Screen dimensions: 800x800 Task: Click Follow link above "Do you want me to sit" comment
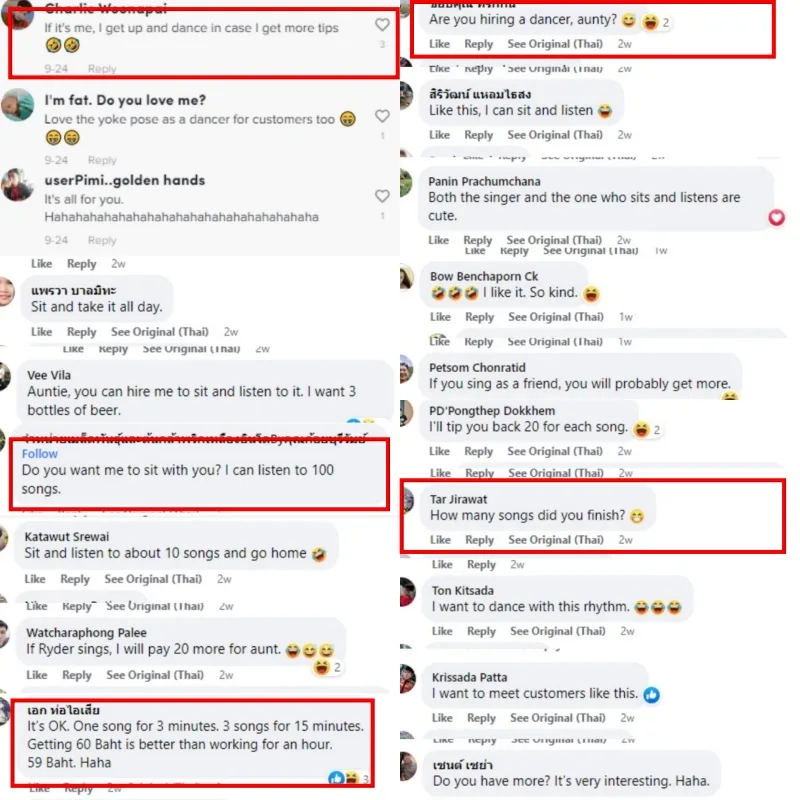pyautogui.click(x=39, y=454)
